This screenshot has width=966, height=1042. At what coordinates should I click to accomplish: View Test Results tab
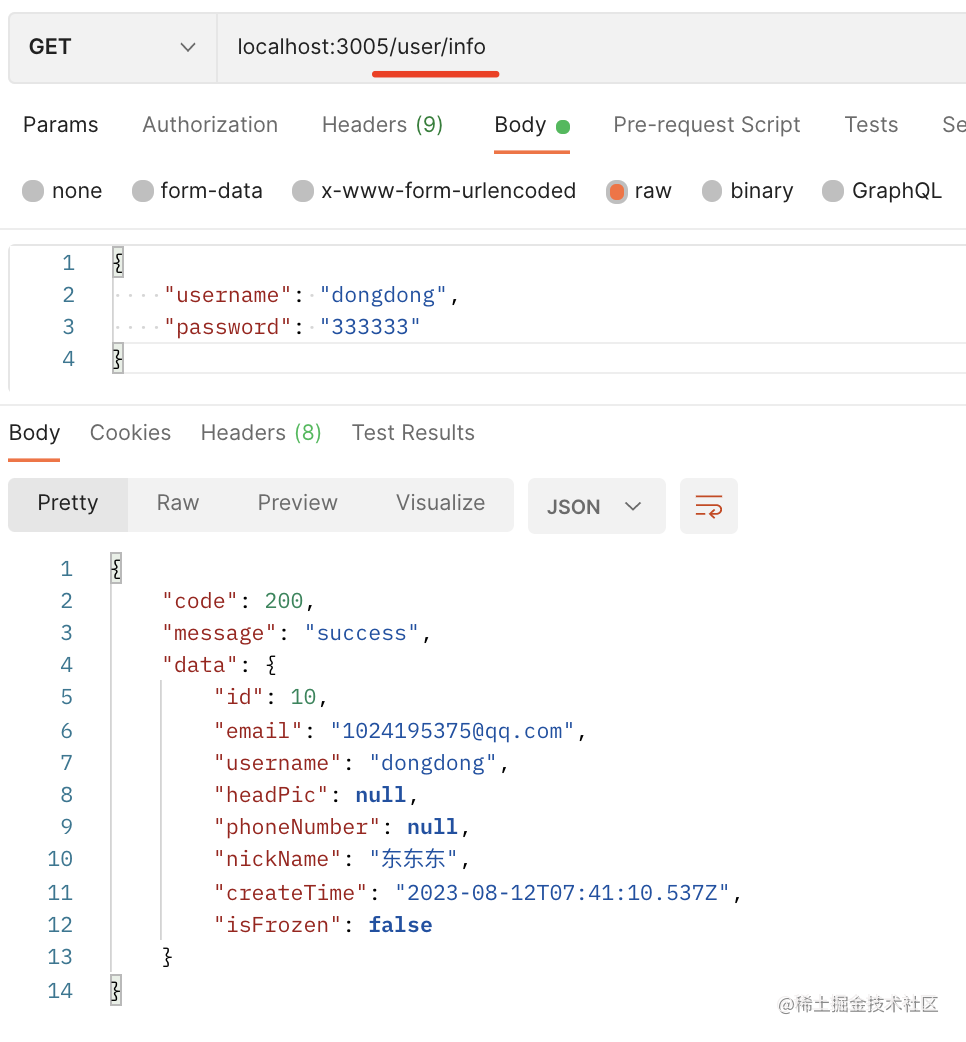click(413, 433)
